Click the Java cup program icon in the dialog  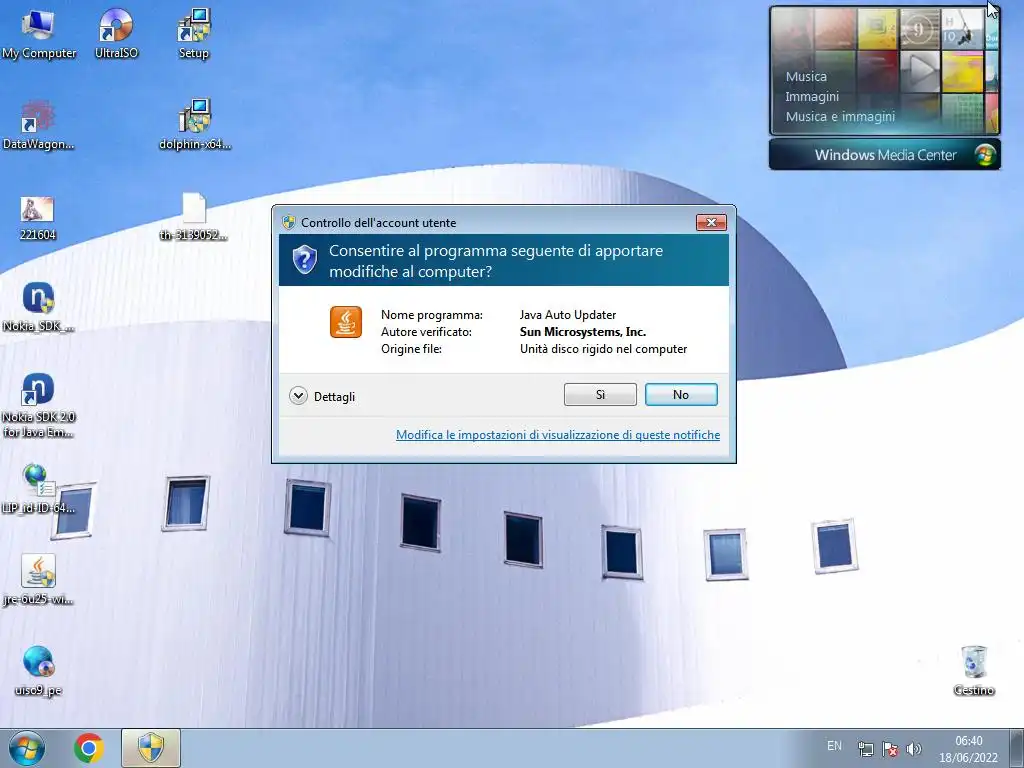[x=345, y=322]
